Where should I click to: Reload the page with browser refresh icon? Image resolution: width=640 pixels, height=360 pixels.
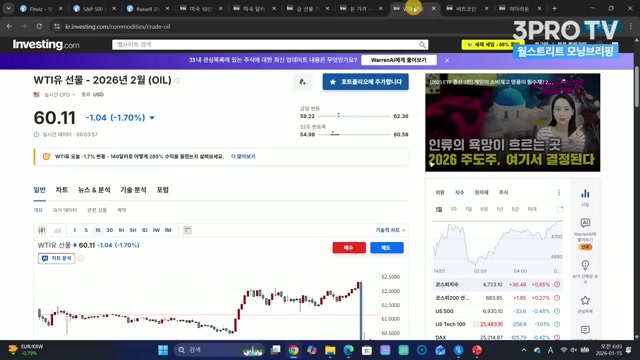[x=39, y=26]
